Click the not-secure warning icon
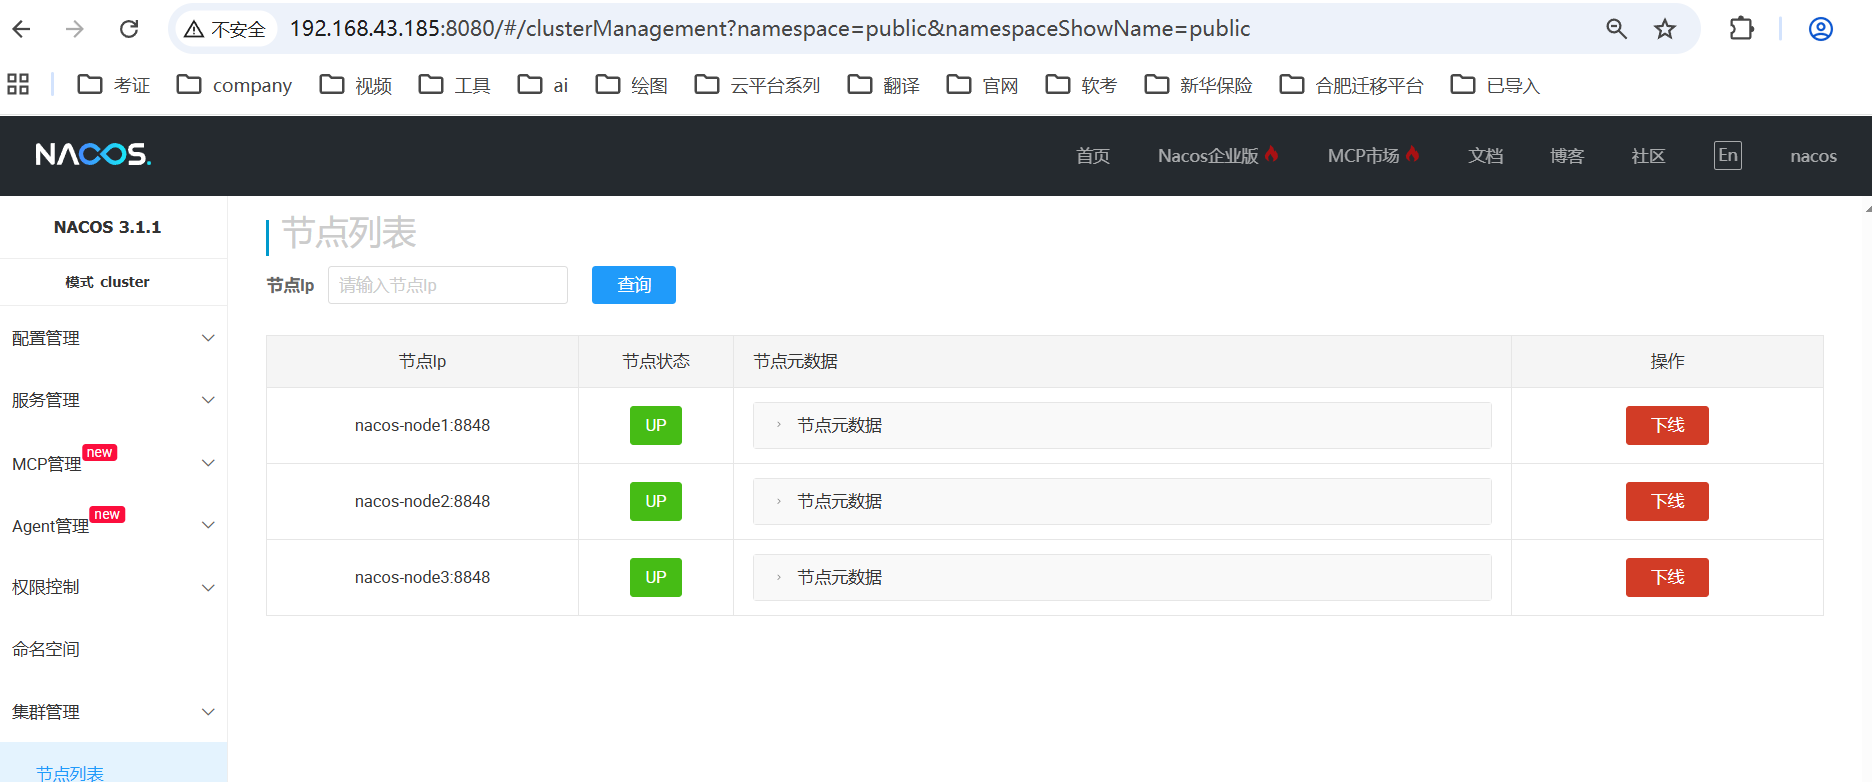Viewport: 1872px width, 782px height. point(194,29)
